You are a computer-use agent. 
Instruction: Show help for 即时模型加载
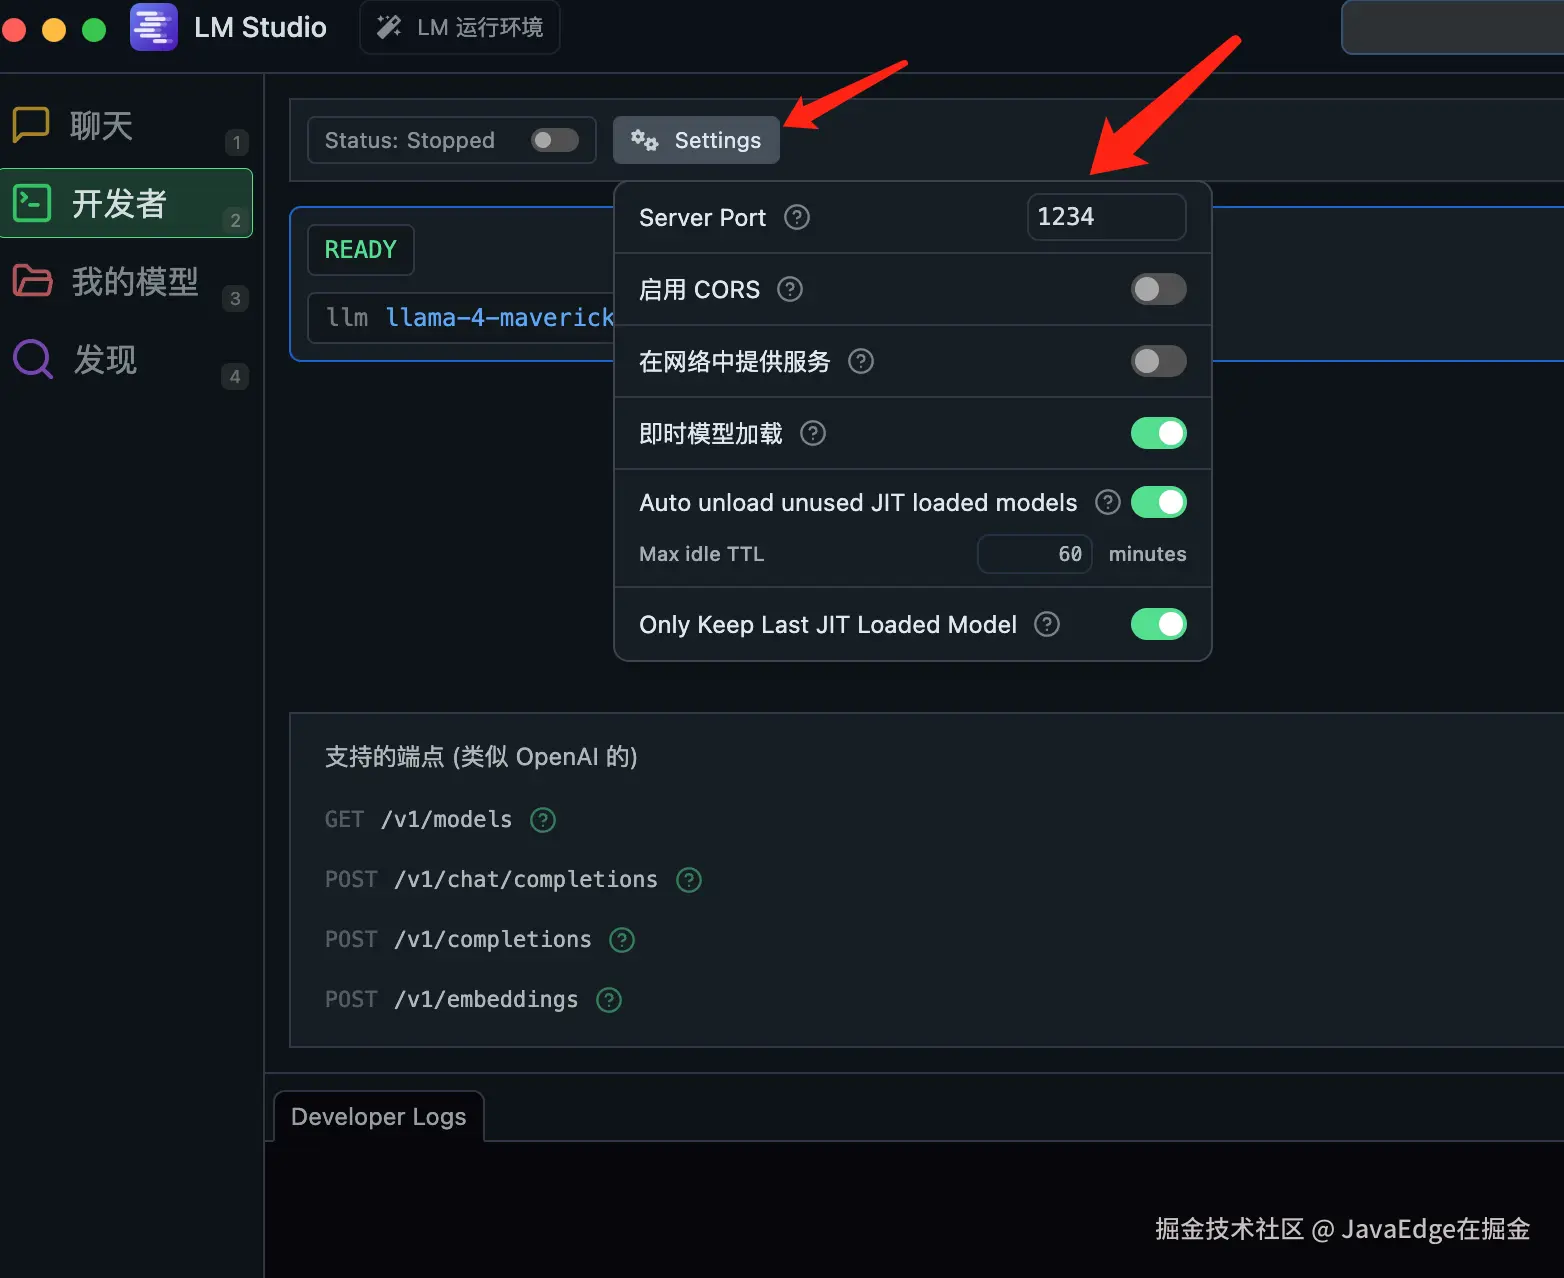coord(813,433)
